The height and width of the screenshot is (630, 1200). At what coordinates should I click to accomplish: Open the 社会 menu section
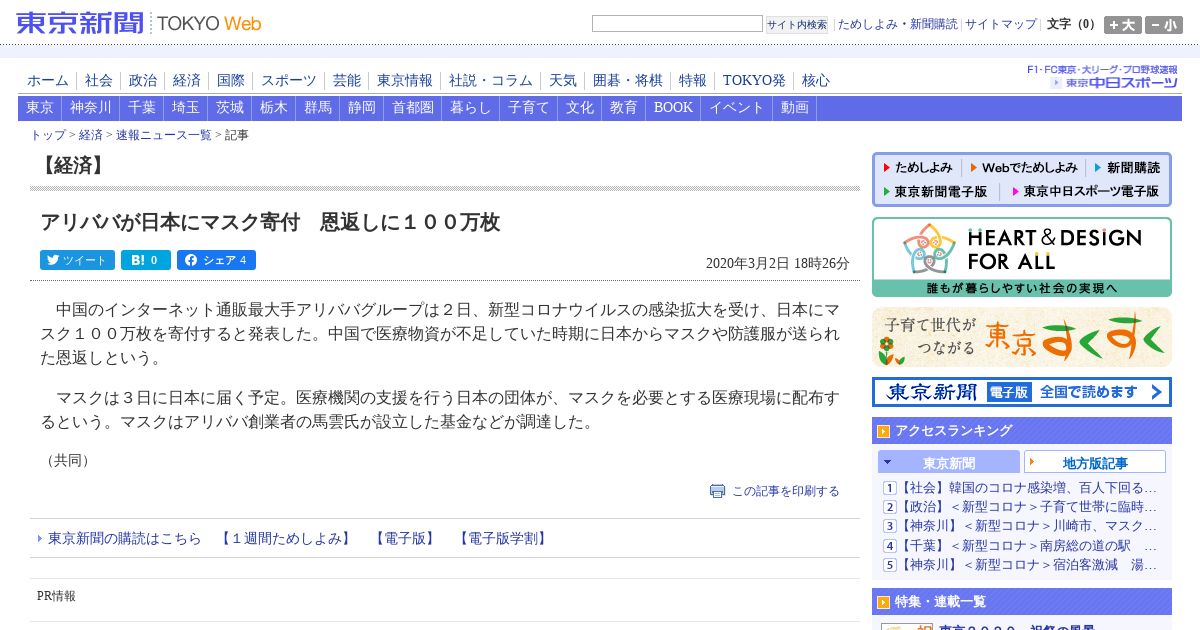pos(99,81)
